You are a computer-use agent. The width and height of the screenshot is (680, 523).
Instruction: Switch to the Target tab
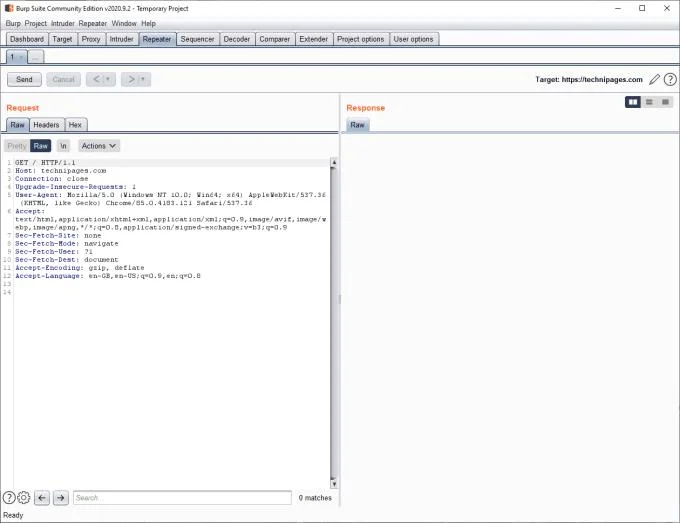coord(62,39)
